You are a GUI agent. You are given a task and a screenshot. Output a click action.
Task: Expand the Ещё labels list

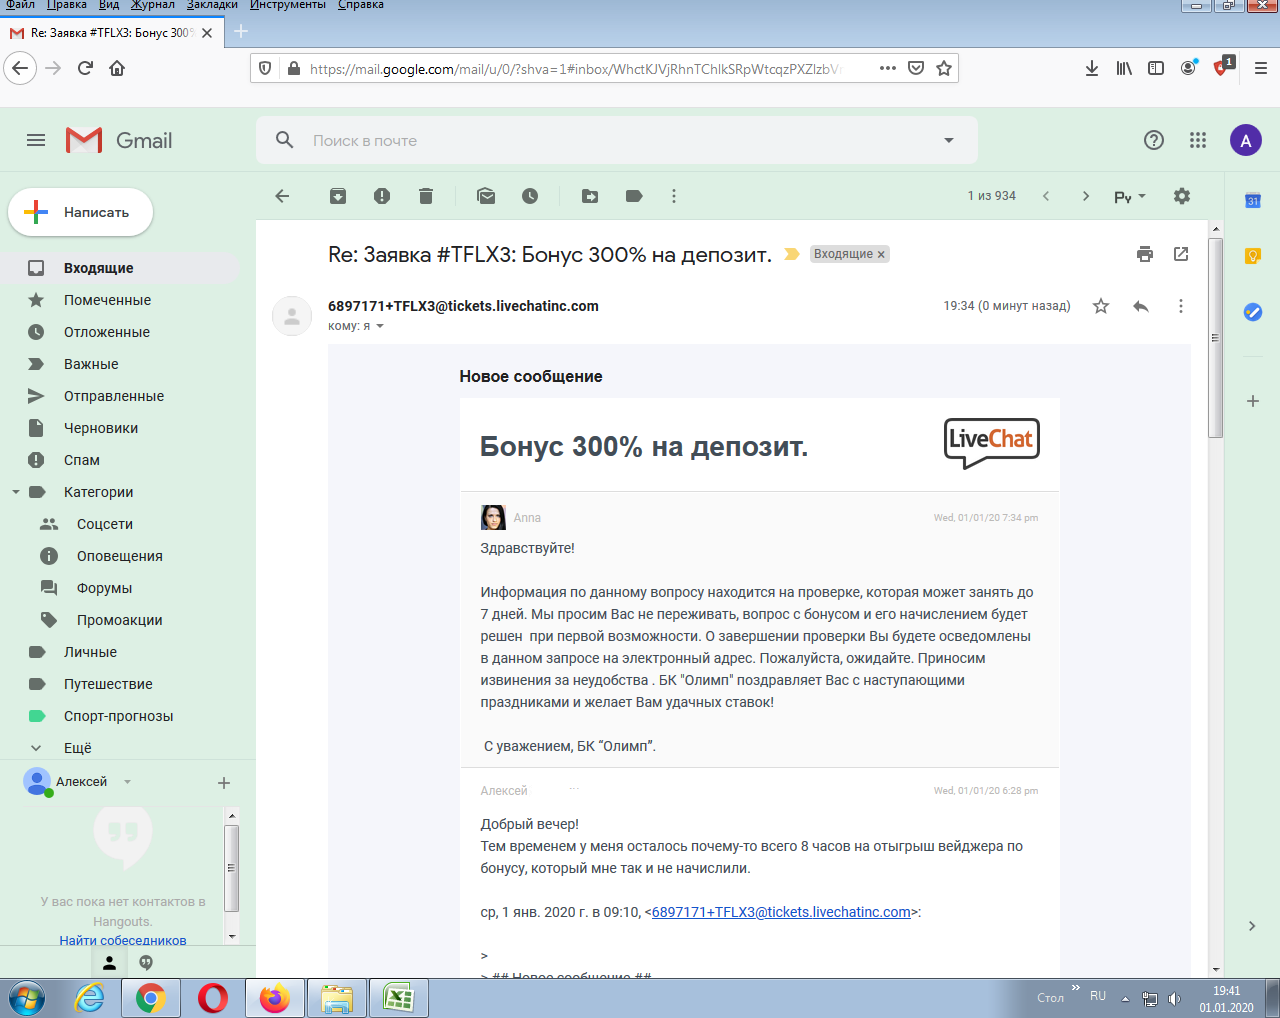pyautogui.click(x=77, y=748)
